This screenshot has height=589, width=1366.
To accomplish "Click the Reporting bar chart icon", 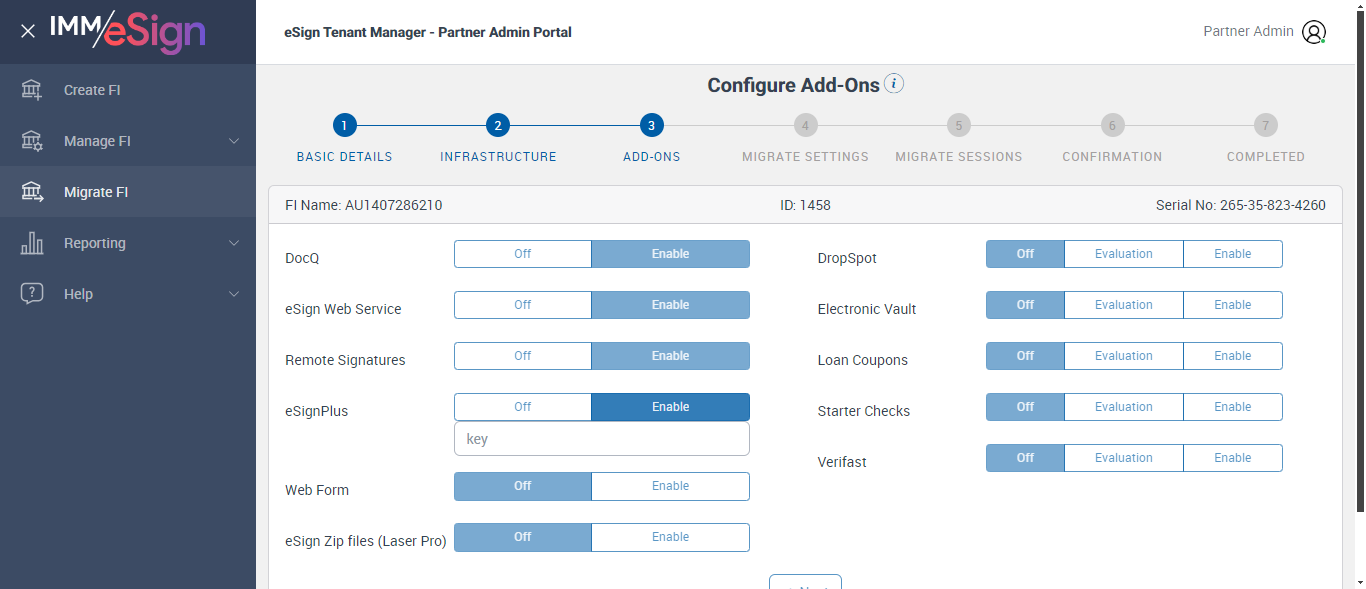I will (x=32, y=243).
